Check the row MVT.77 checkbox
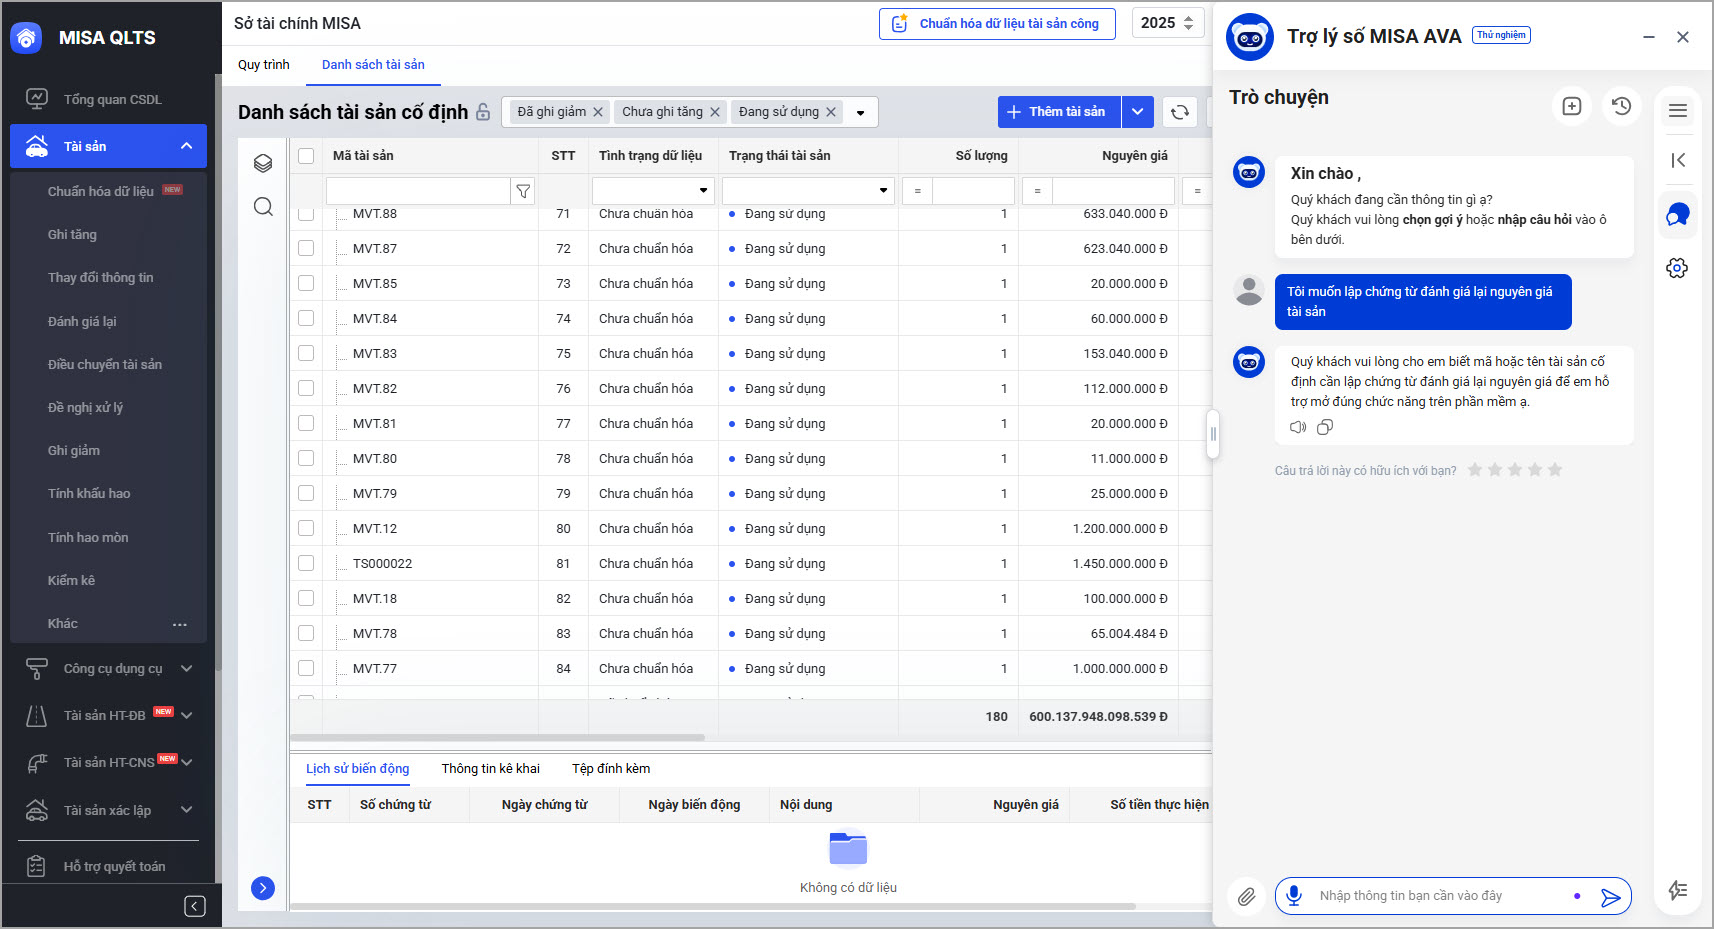 click(x=306, y=668)
